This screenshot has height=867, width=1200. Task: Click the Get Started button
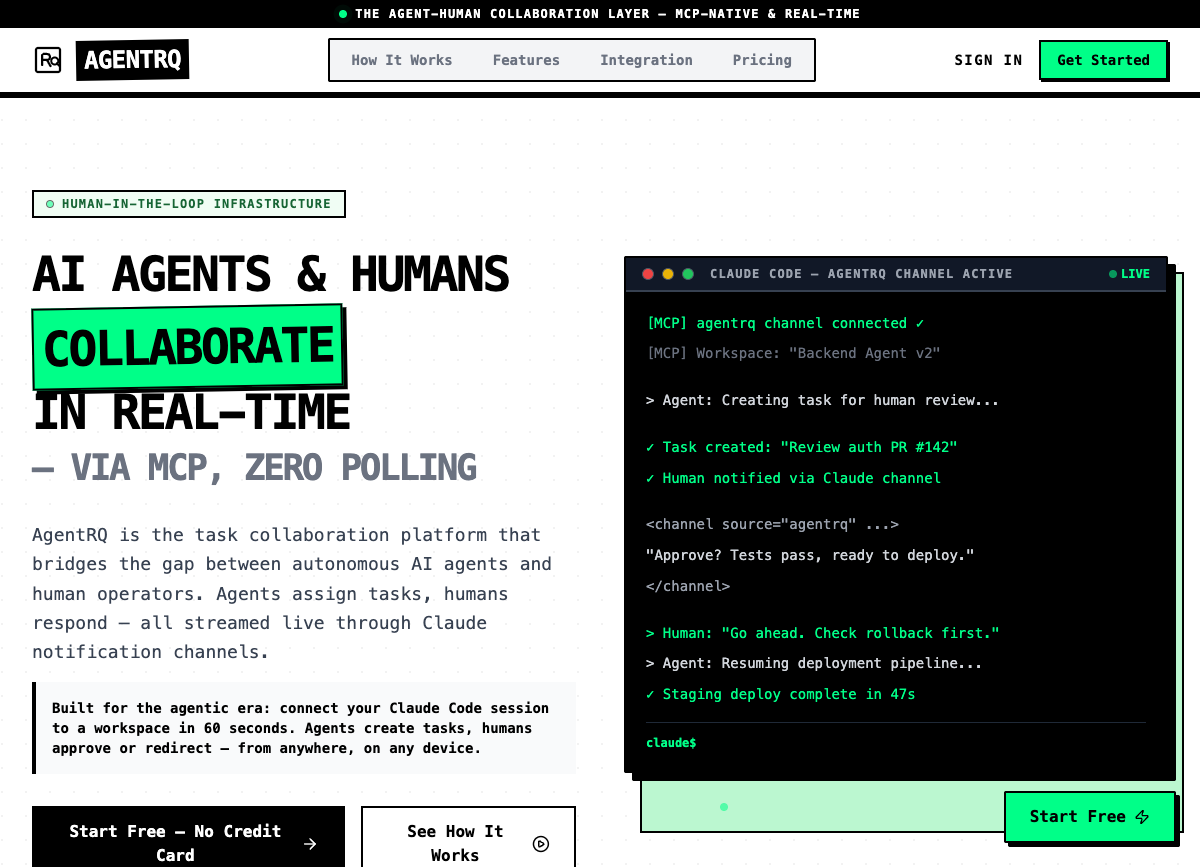(1104, 60)
